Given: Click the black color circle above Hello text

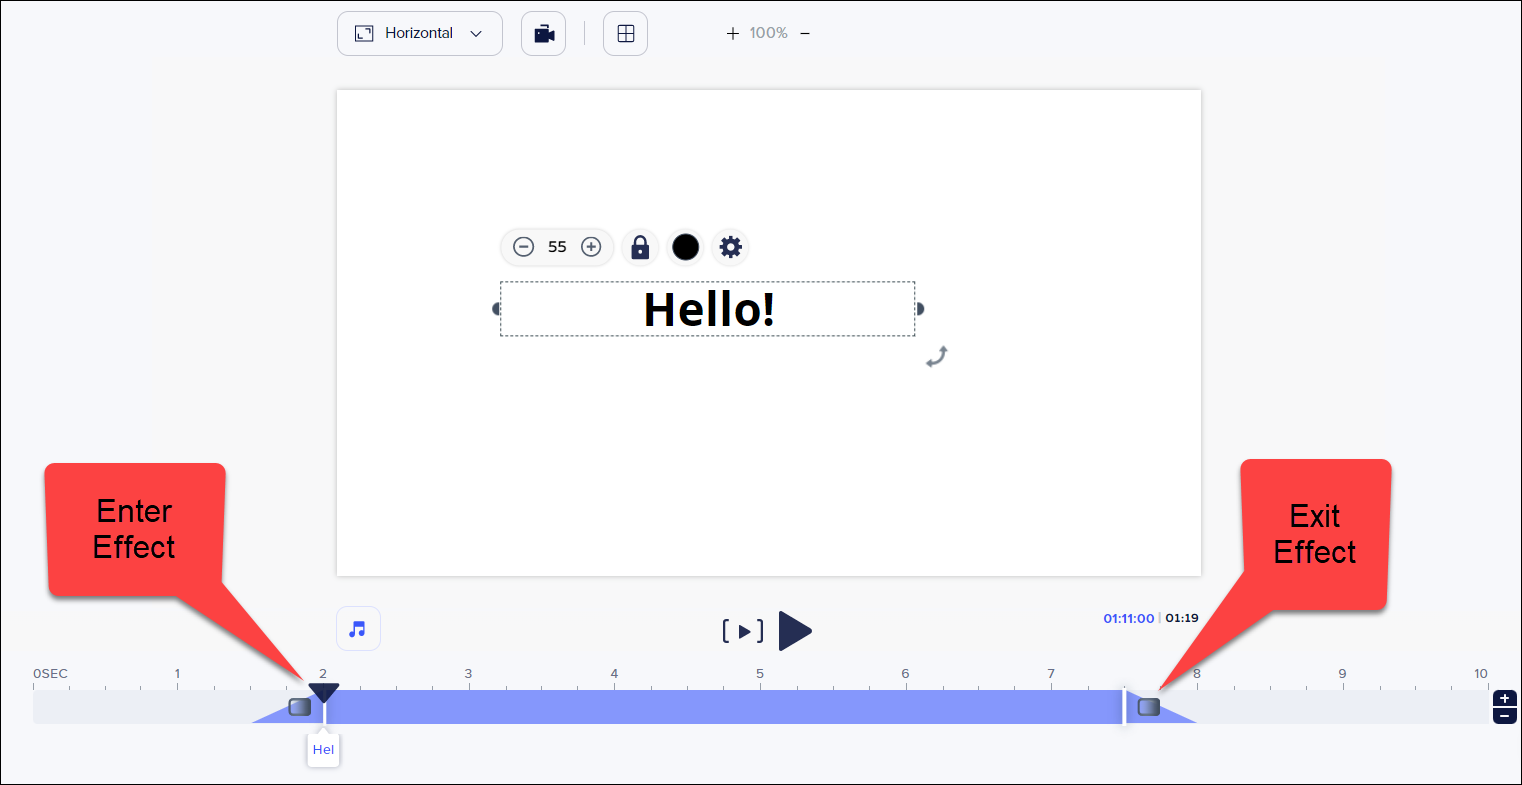Looking at the screenshot, I should tap(685, 247).
